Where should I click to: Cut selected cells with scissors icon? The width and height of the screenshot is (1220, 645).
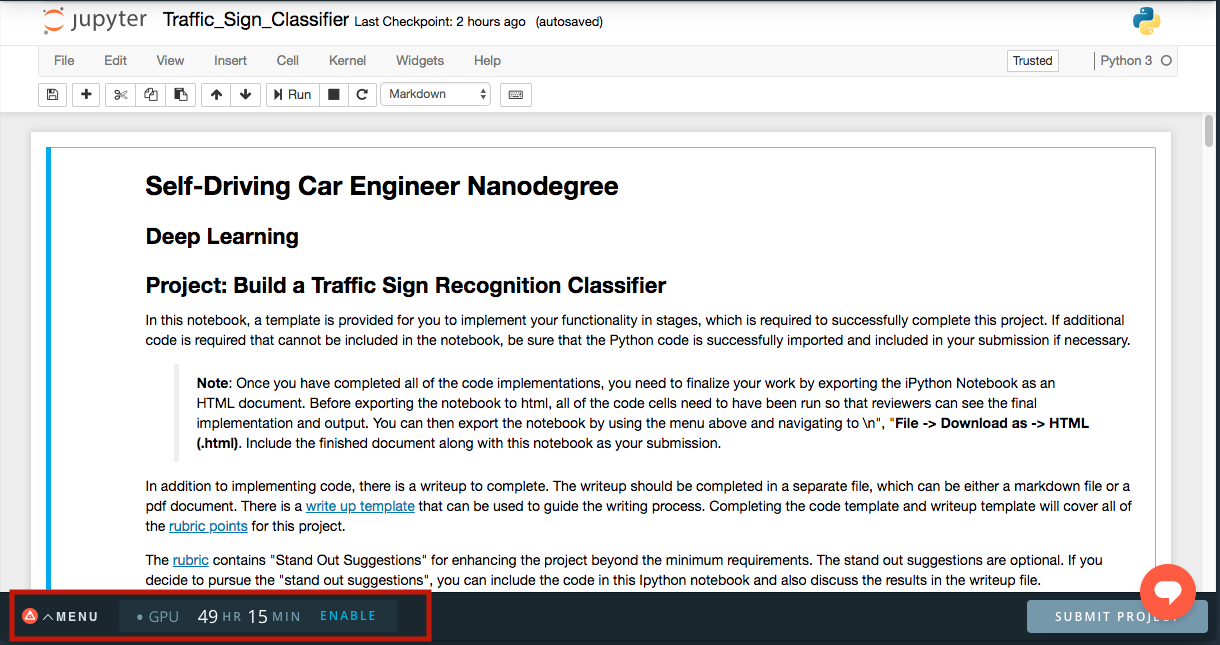pyautogui.click(x=121, y=94)
